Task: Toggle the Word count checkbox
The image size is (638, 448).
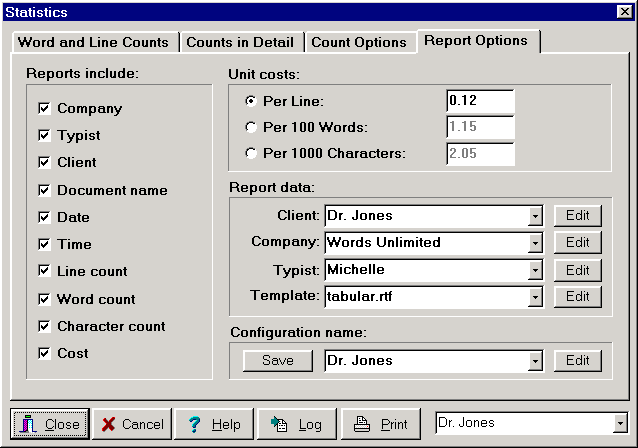Action: 44,299
